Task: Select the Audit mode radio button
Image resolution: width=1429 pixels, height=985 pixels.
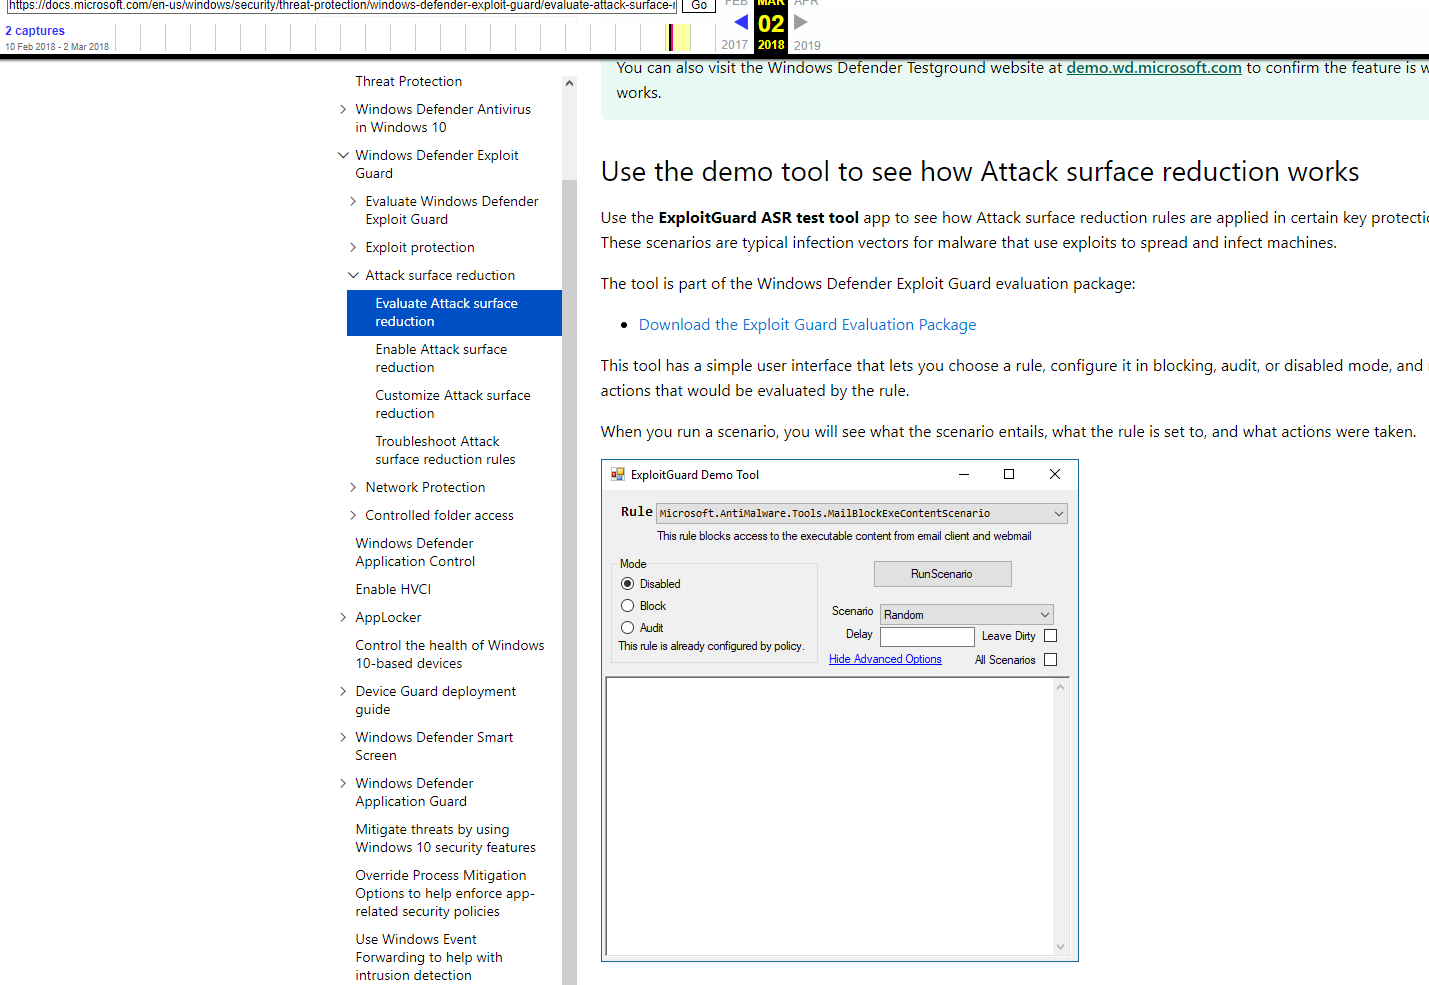Action: (x=628, y=628)
